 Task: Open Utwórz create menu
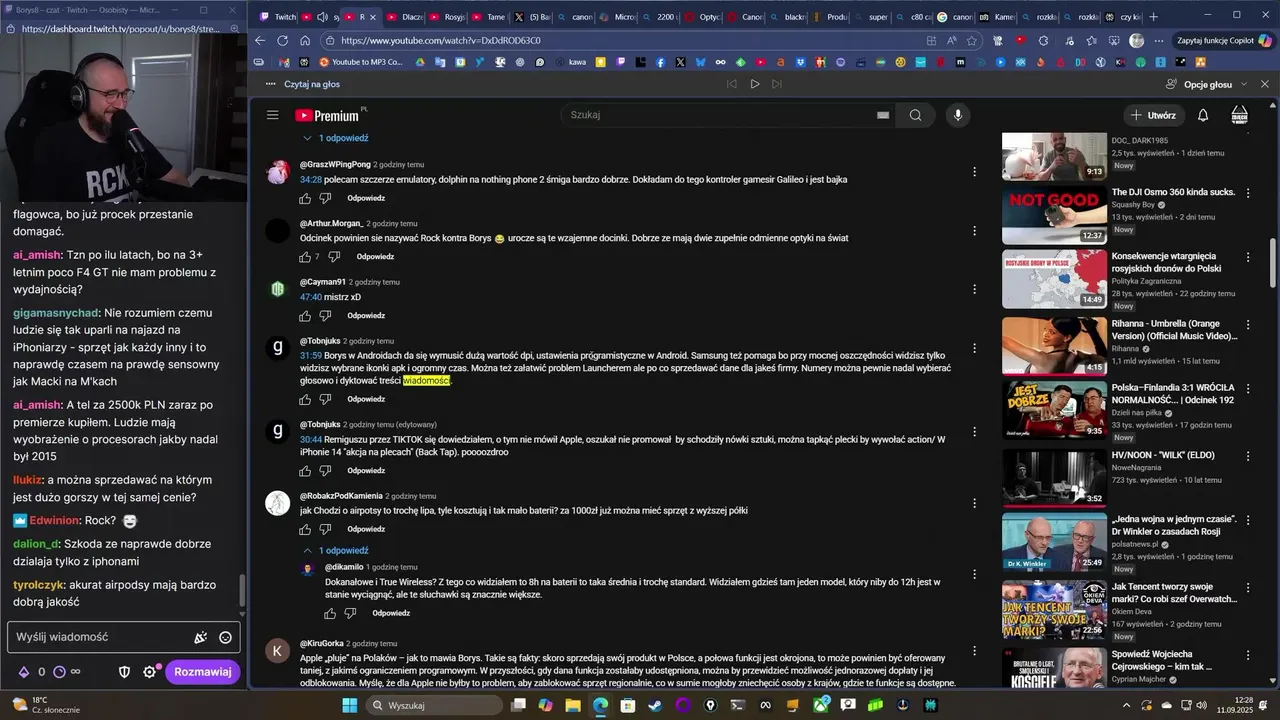pyautogui.click(x=1153, y=115)
